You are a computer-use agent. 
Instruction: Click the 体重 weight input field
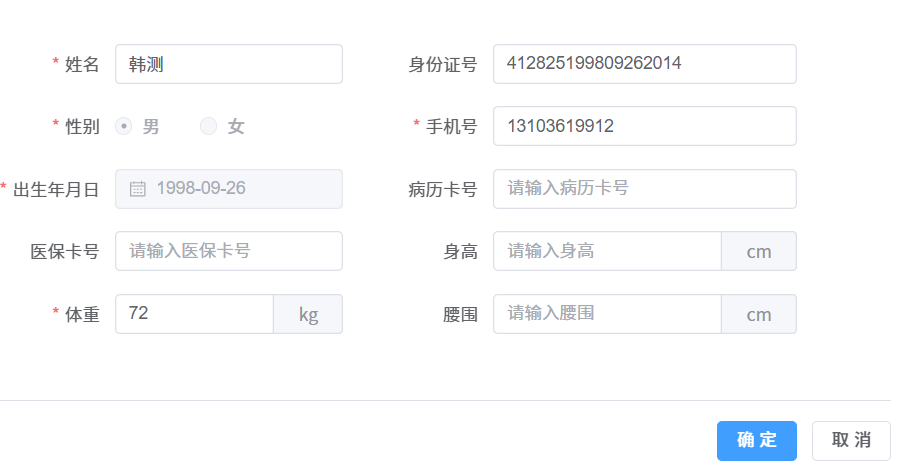pos(194,314)
